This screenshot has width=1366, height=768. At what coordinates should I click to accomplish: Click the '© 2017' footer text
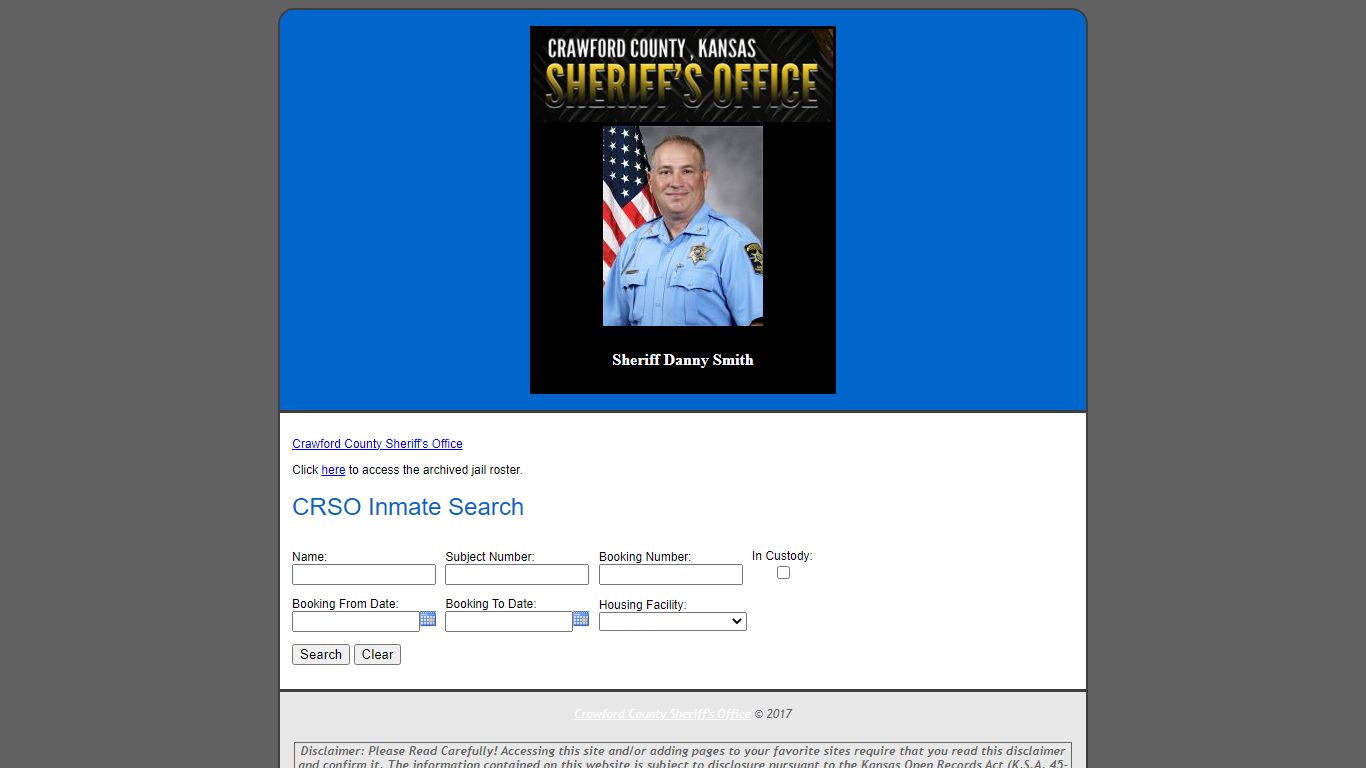click(773, 714)
